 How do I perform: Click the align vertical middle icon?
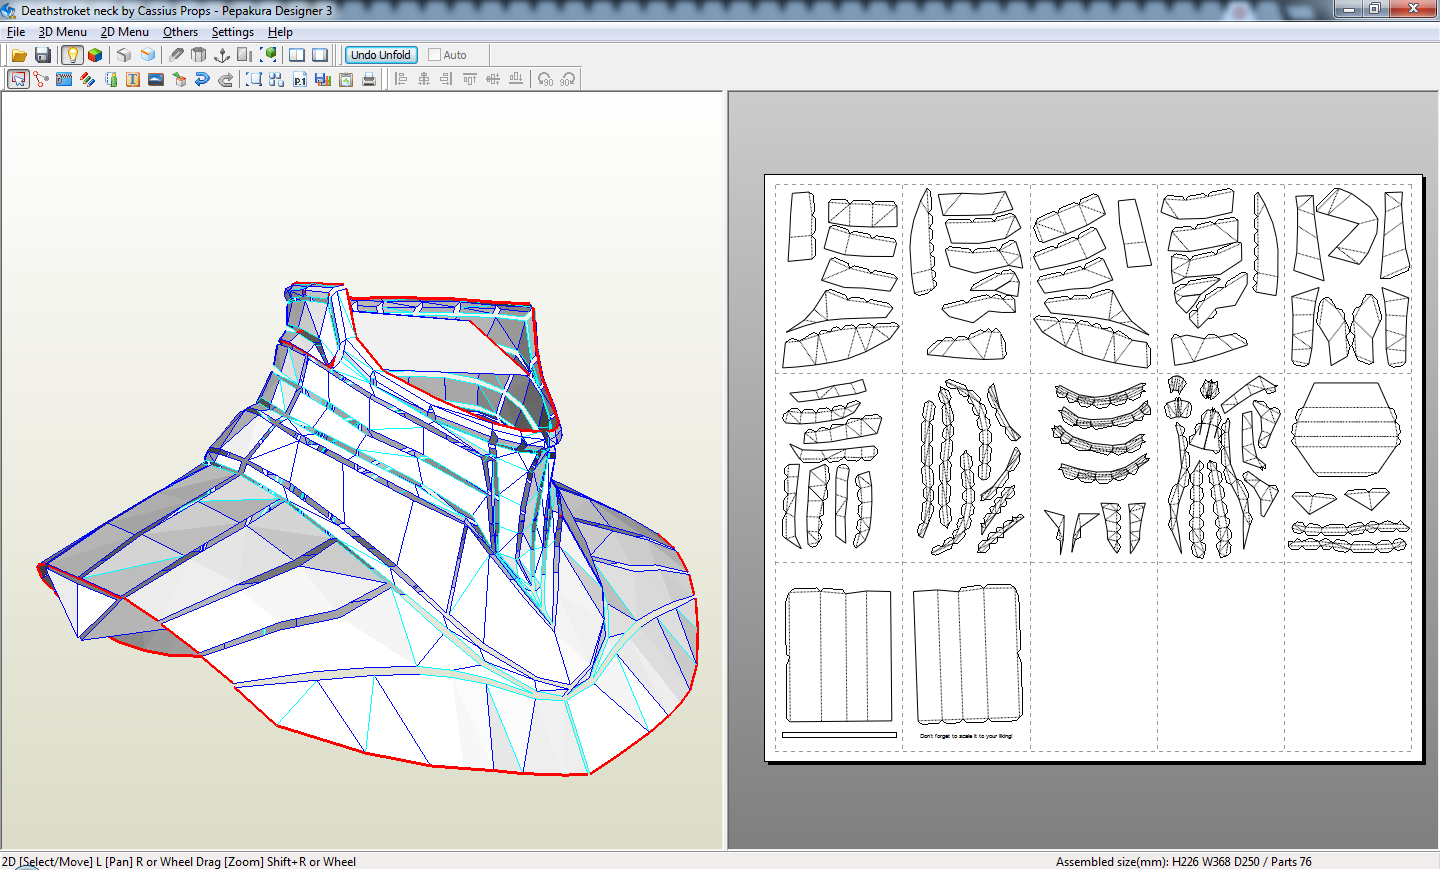(x=493, y=79)
